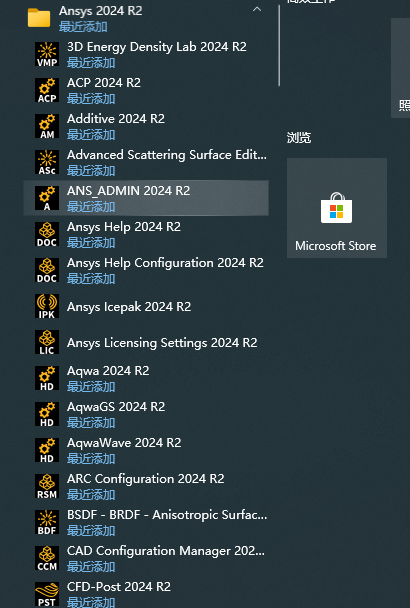Screen dimensions: 410x608
Task: Select the BSDF - BRDF - Anisotropic Surfac... text
Action: [167, 515]
